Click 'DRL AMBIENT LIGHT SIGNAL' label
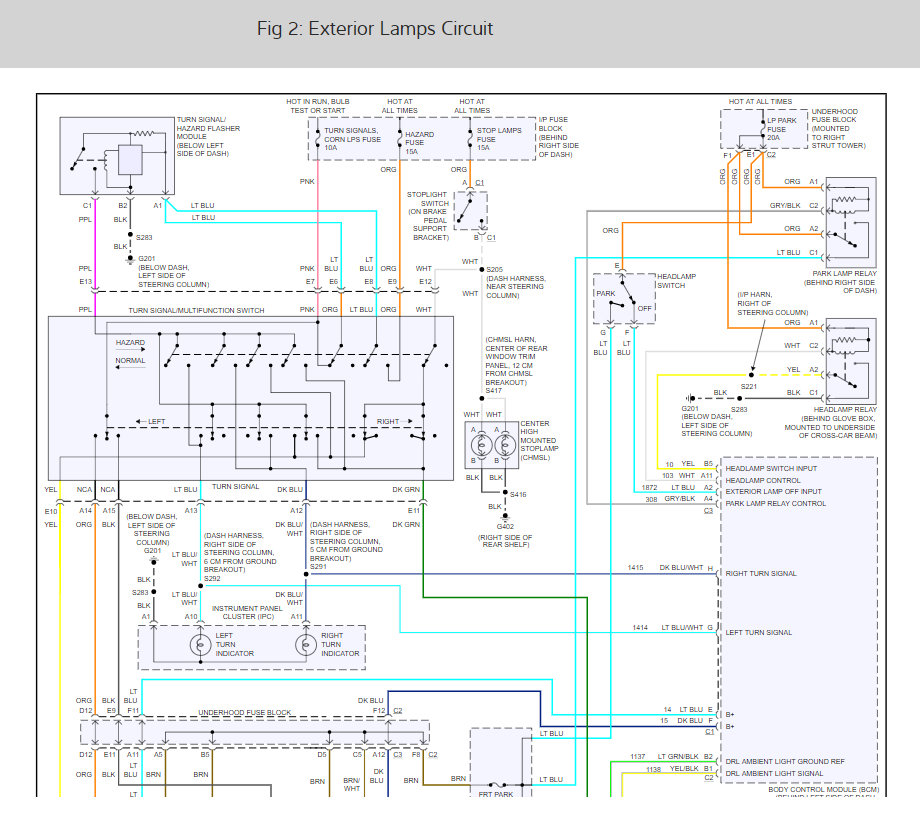The width and height of the screenshot is (920, 829). pyautogui.click(x=774, y=773)
